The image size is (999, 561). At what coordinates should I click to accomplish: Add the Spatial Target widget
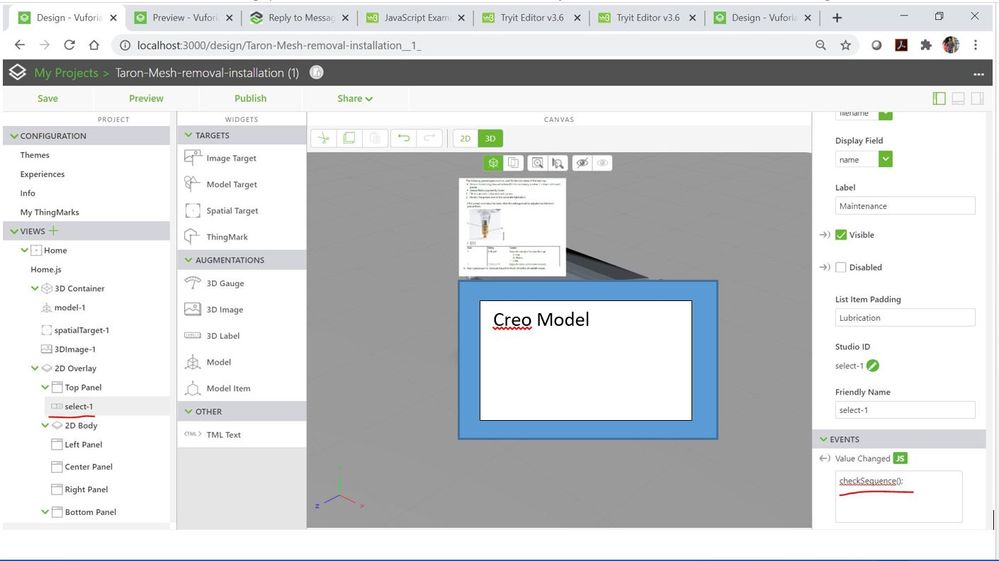pyautogui.click(x=221, y=210)
